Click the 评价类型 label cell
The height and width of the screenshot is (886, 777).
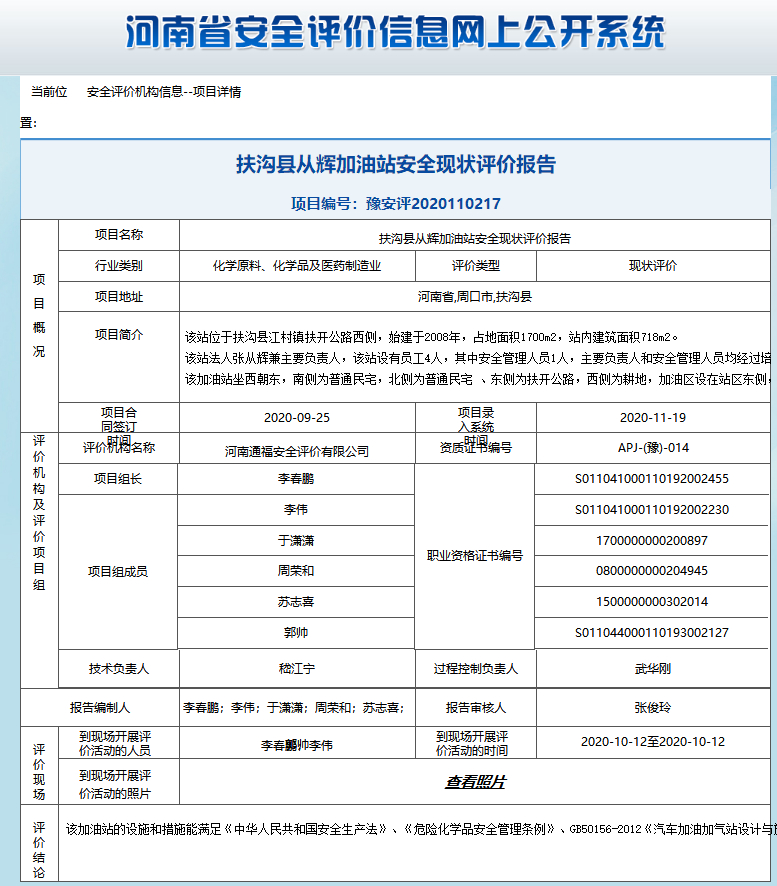(x=476, y=266)
